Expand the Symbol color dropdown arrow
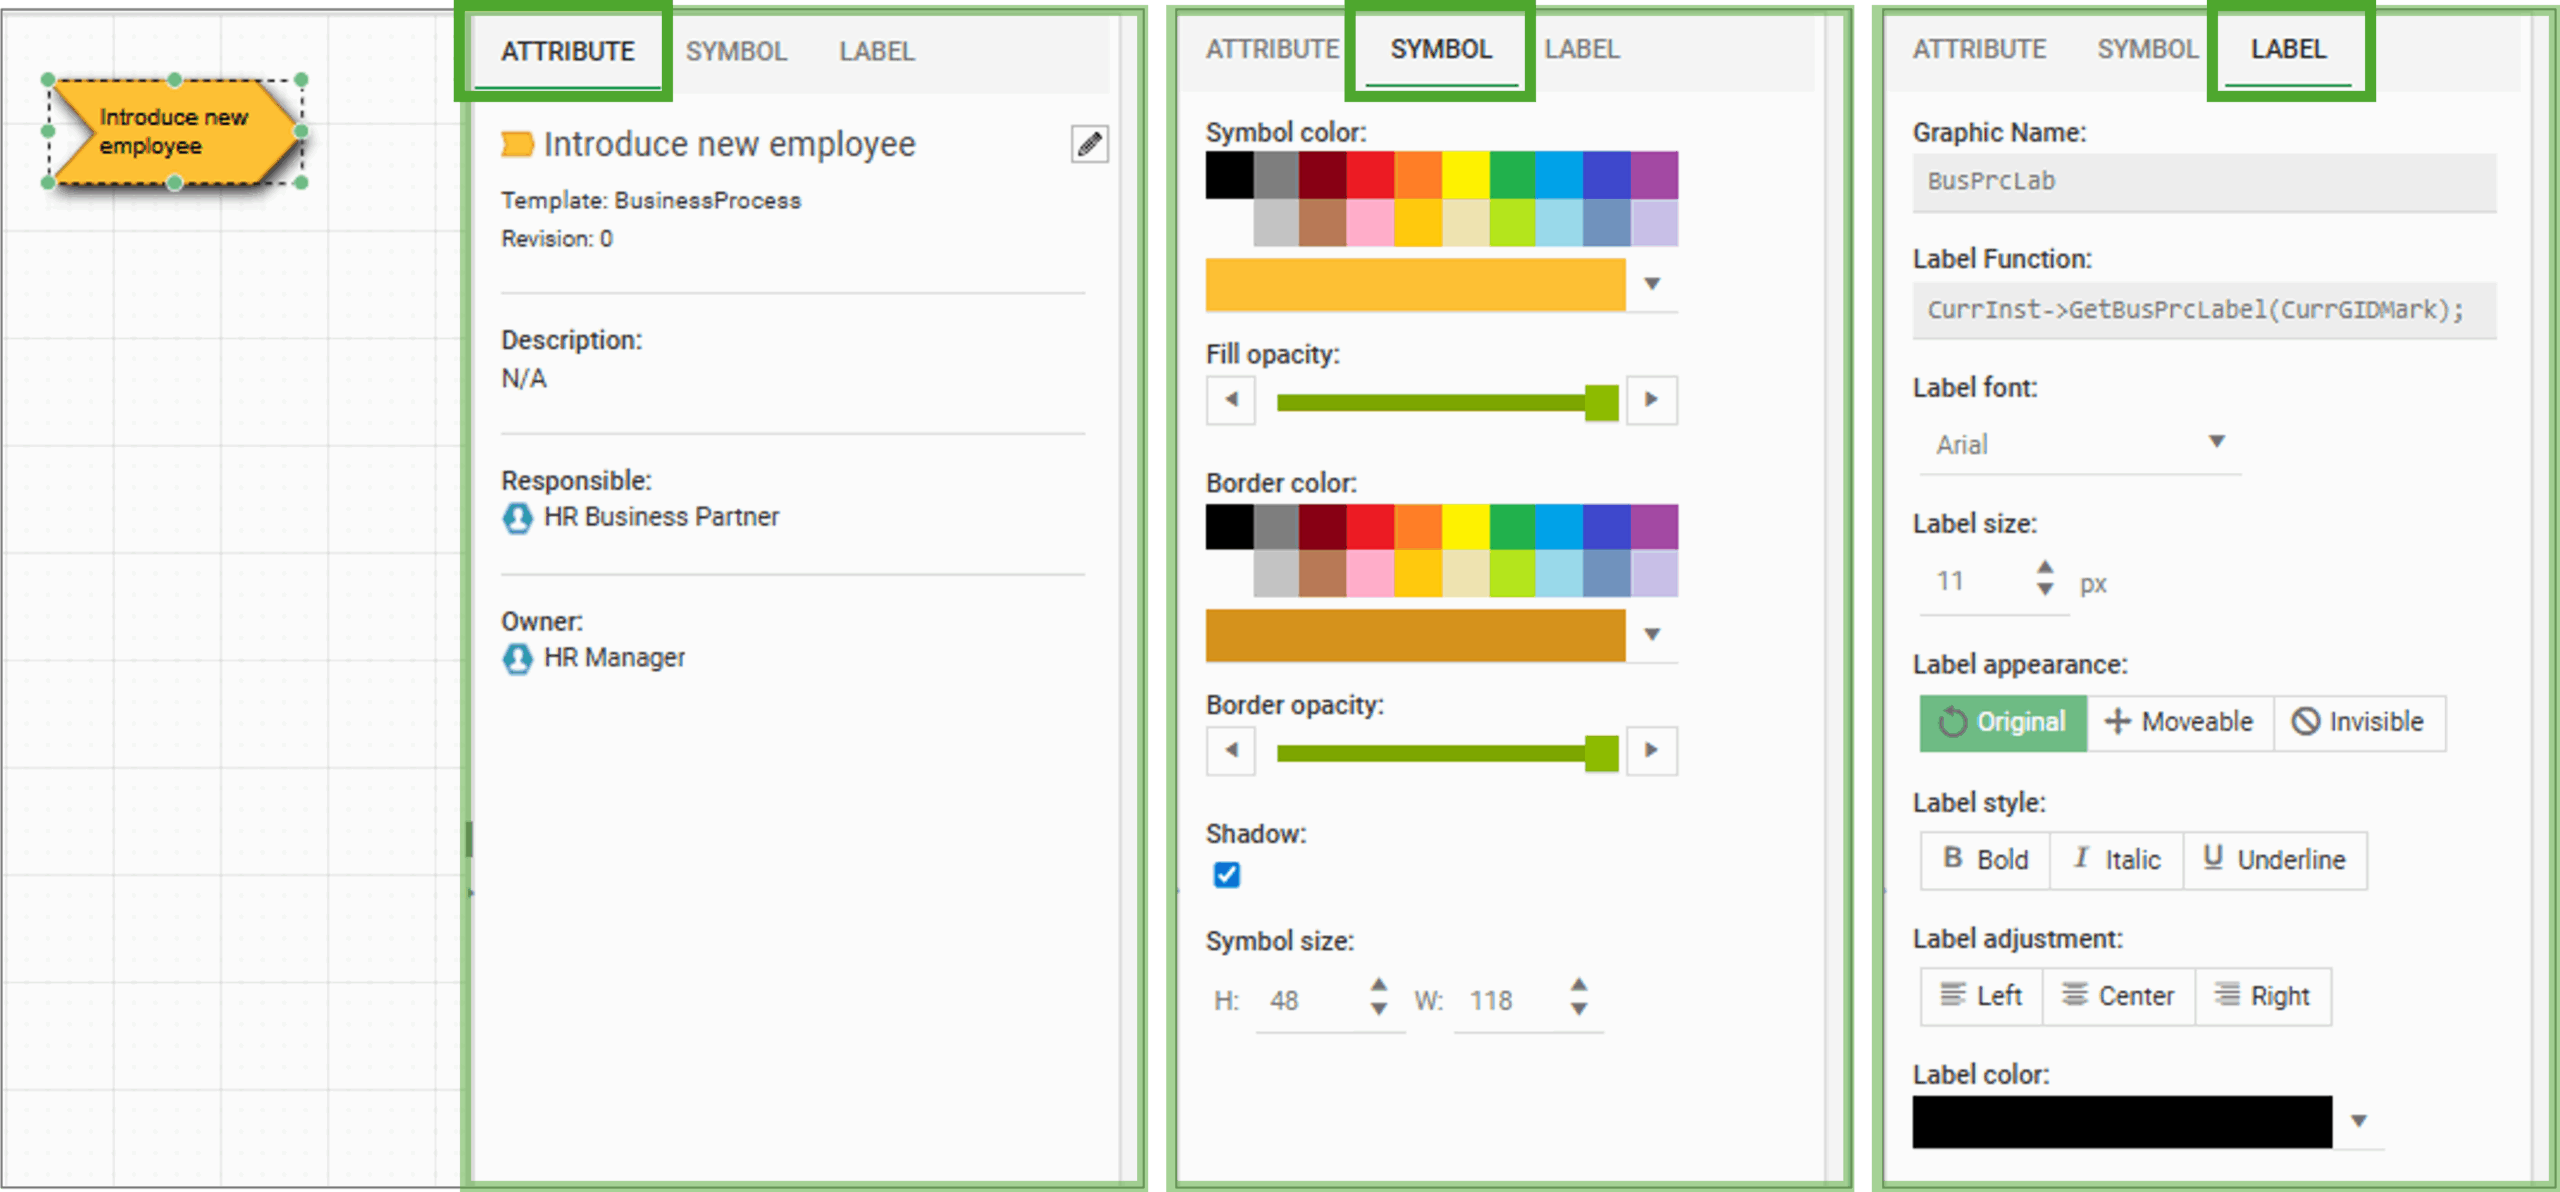Image resolution: width=2560 pixels, height=1192 pixels. click(1652, 284)
